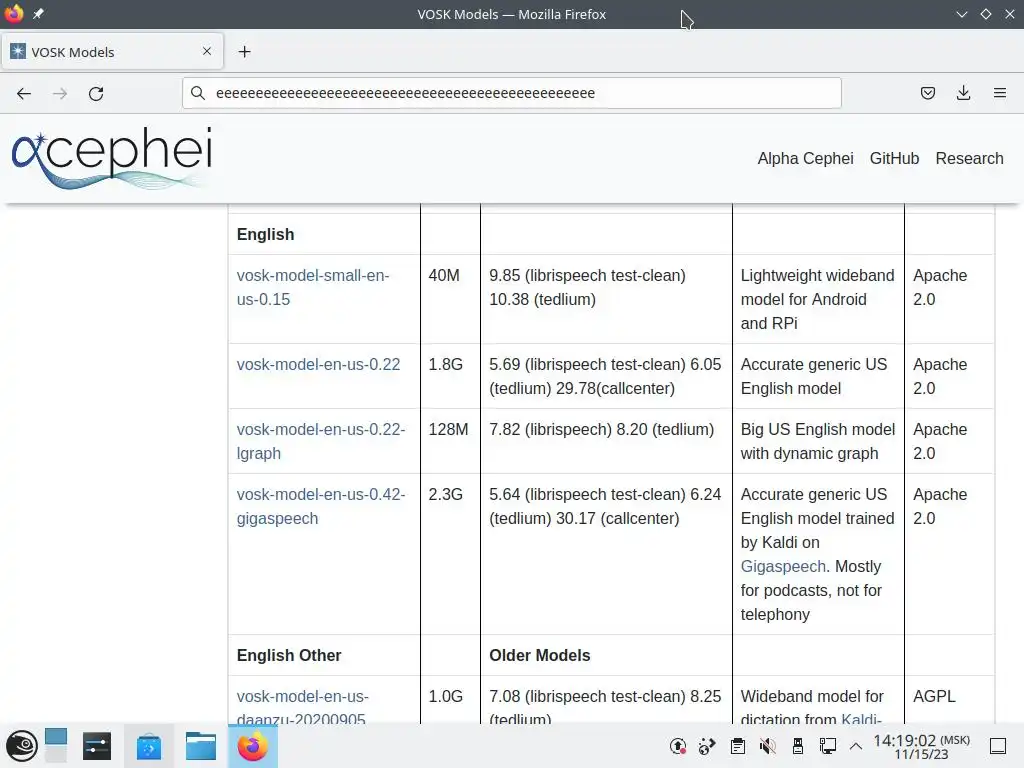The width and height of the screenshot is (1024, 768).
Task: Expand the hidden system tray icons
Action: click(856, 746)
